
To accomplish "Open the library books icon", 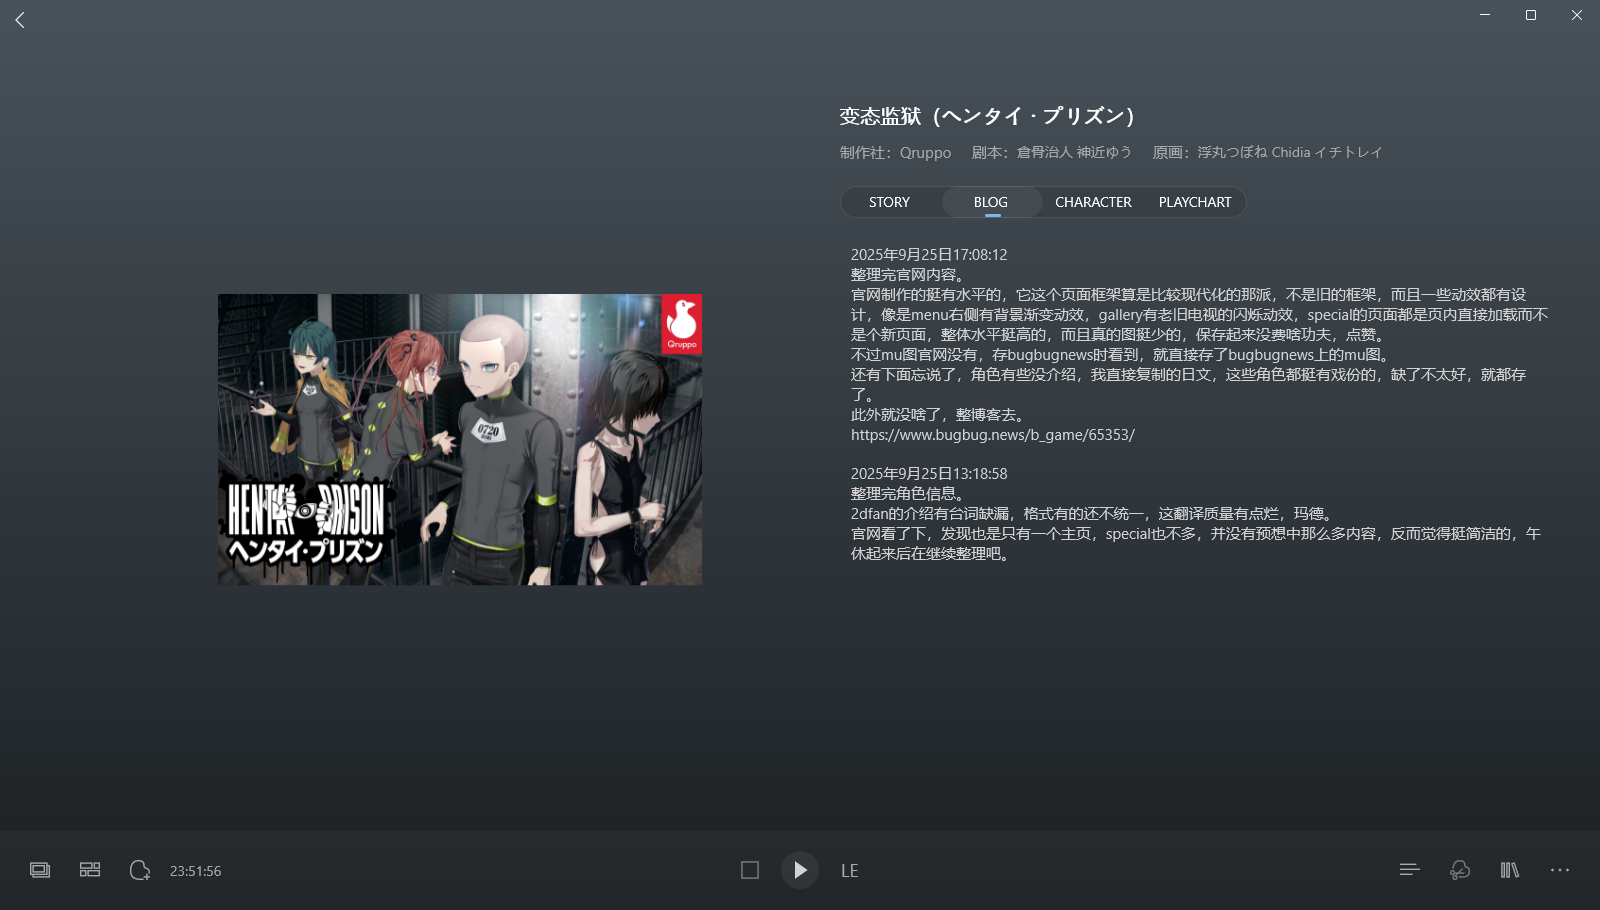I will tap(1510, 870).
